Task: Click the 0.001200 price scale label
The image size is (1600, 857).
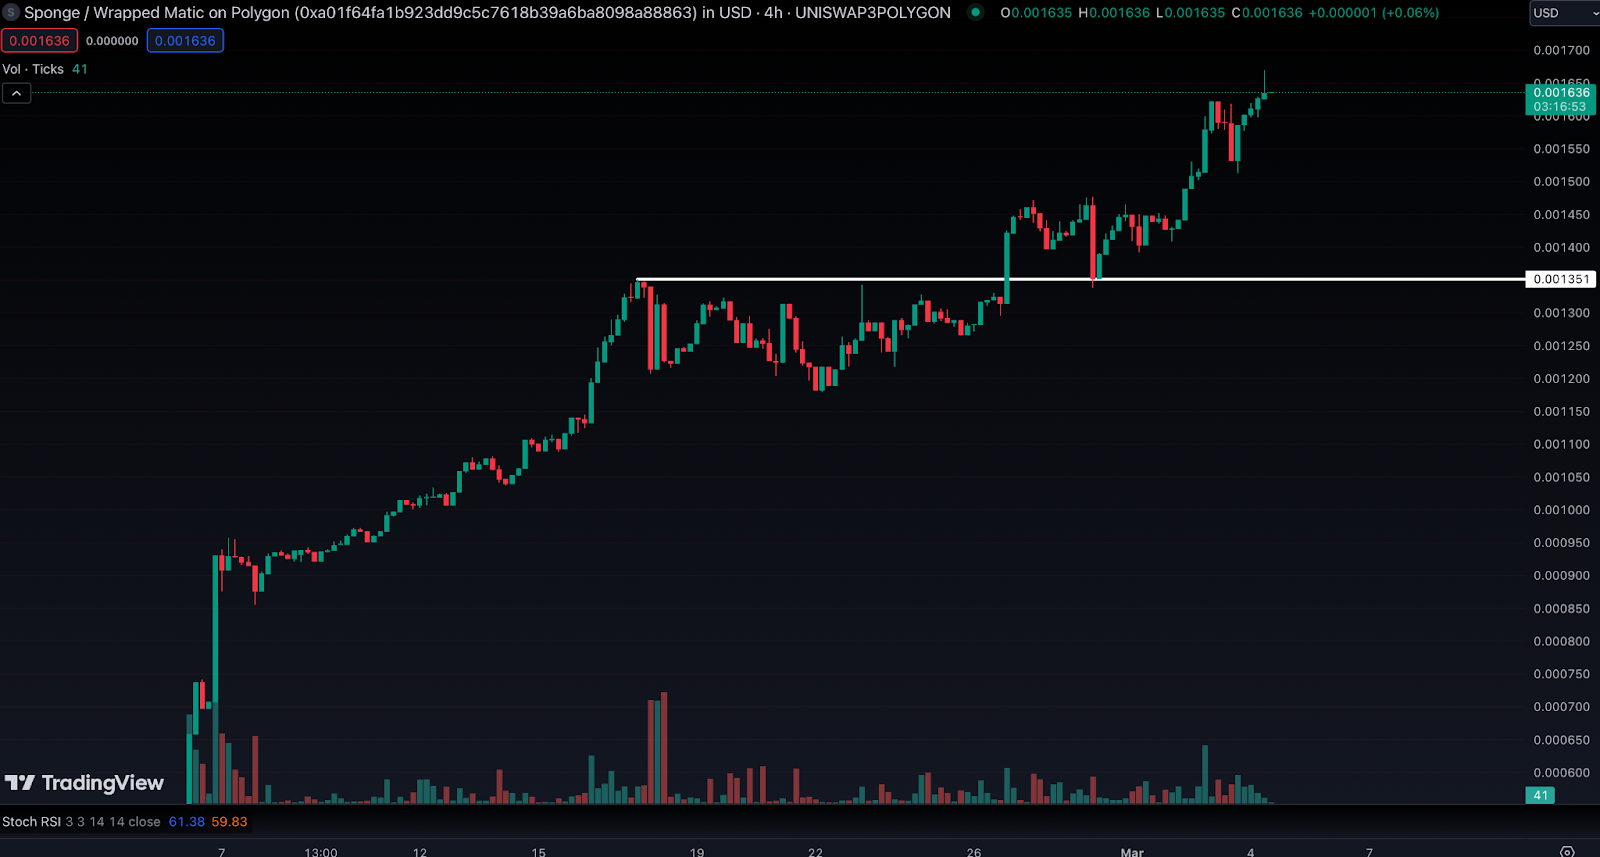Action: coord(1562,379)
